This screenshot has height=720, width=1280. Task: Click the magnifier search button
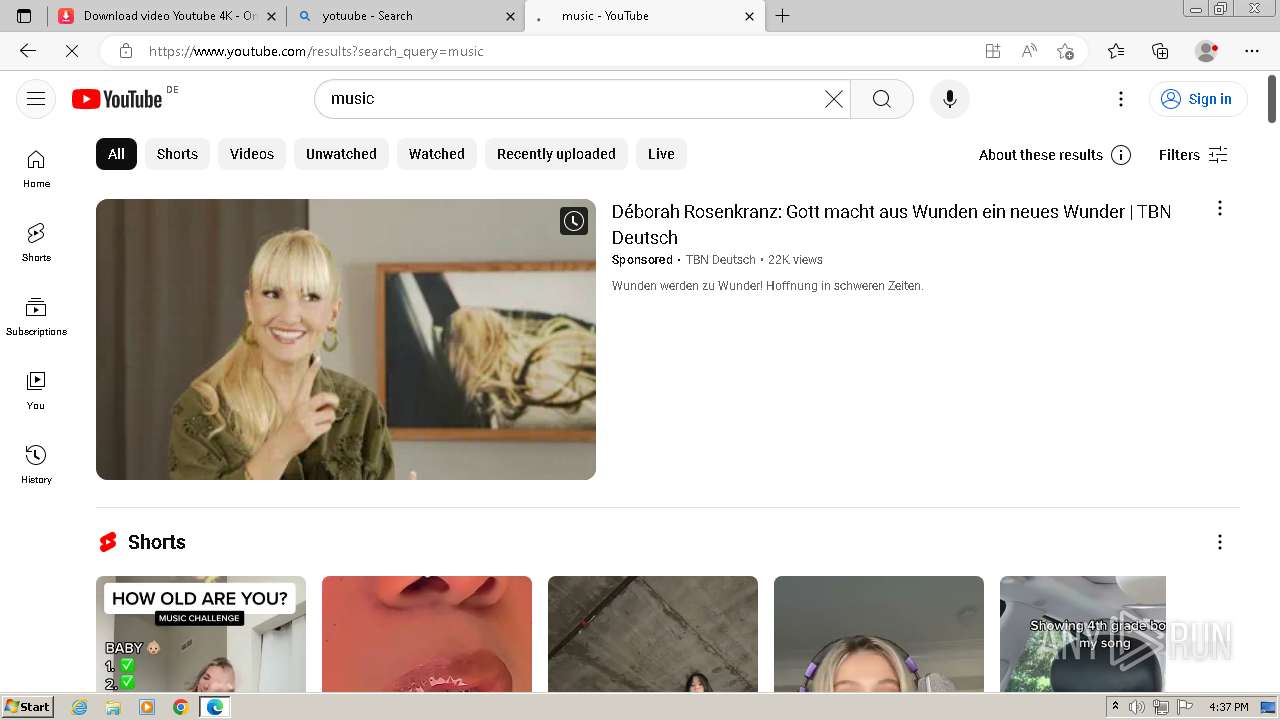point(881,99)
